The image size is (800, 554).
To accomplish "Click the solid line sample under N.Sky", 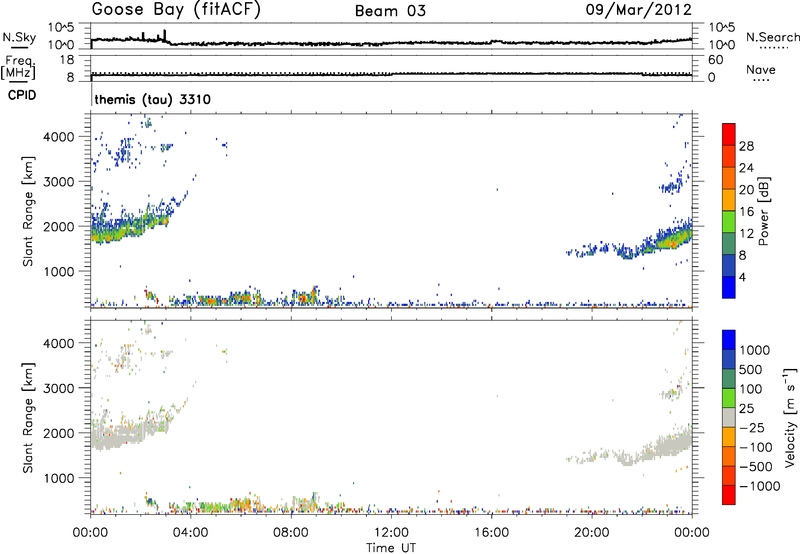I will click(x=19, y=47).
